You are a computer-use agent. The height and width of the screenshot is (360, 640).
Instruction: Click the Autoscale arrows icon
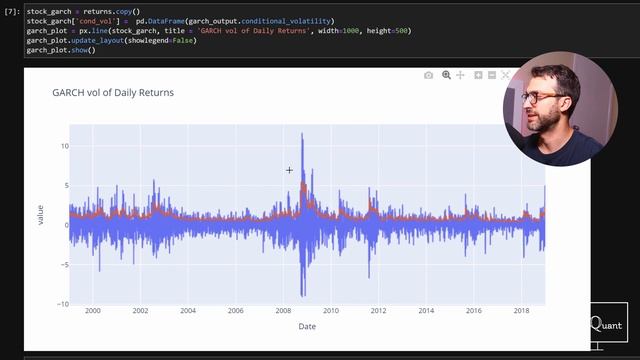pyautogui.click(x=505, y=75)
